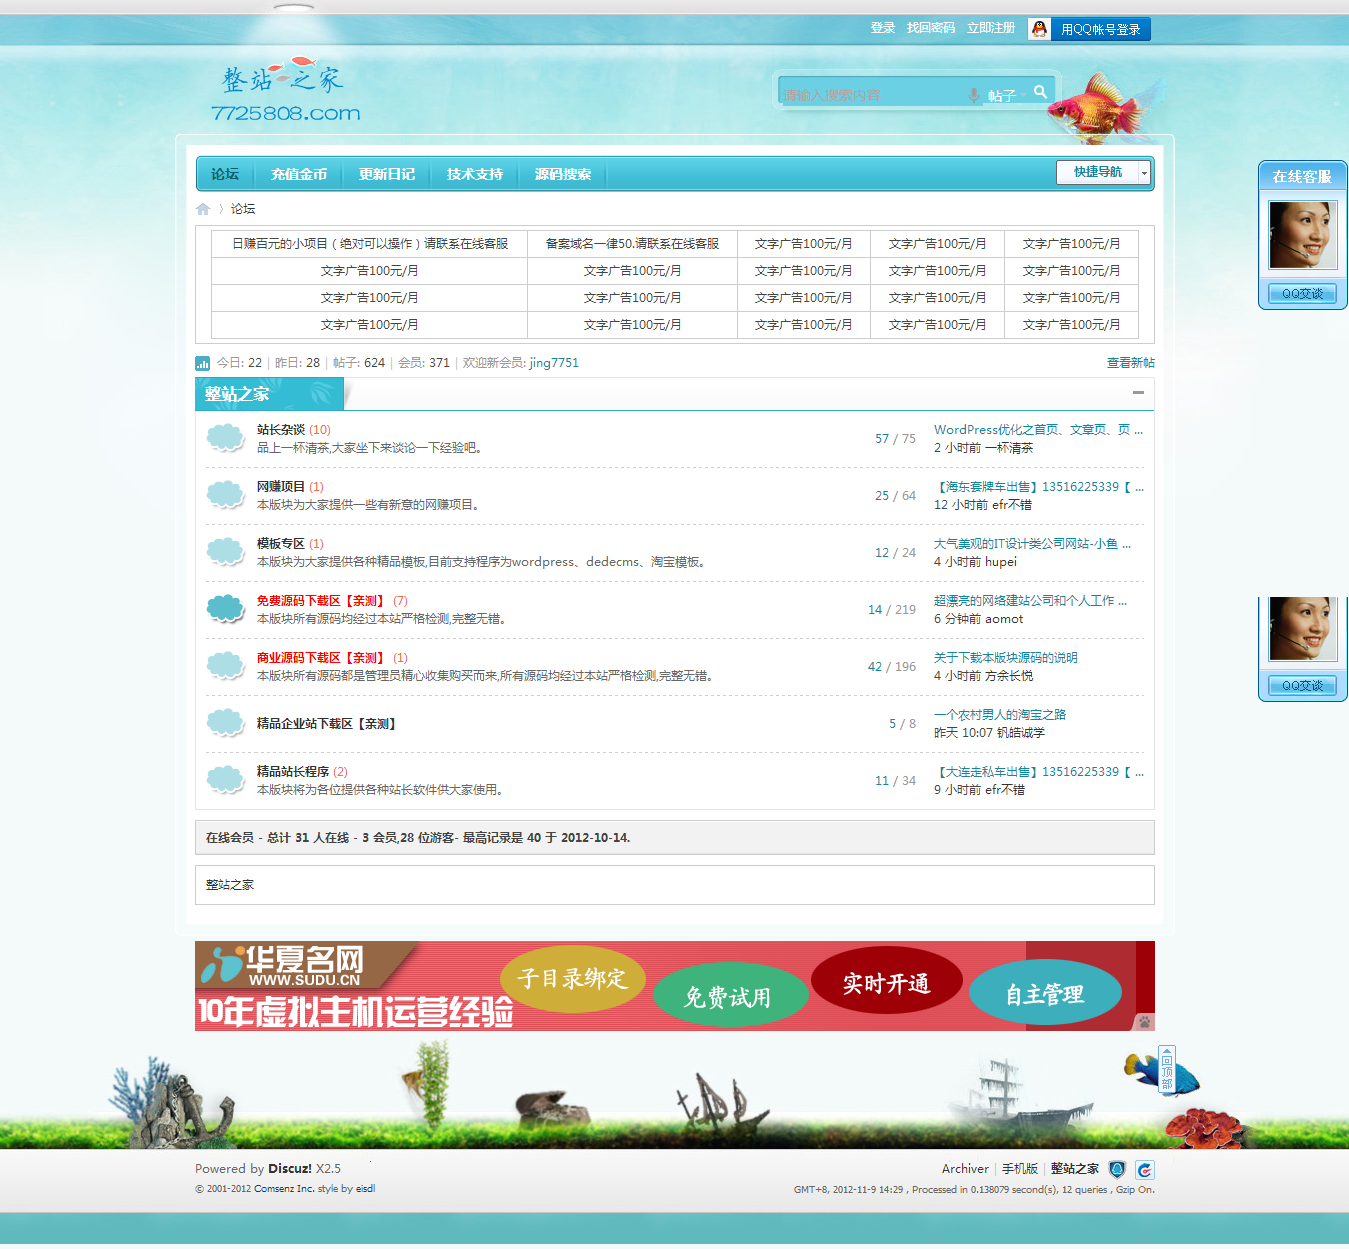1349x1249 pixels.
Task: Go to the 源码搜索 navigation tab
Action: click(x=563, y=174)
